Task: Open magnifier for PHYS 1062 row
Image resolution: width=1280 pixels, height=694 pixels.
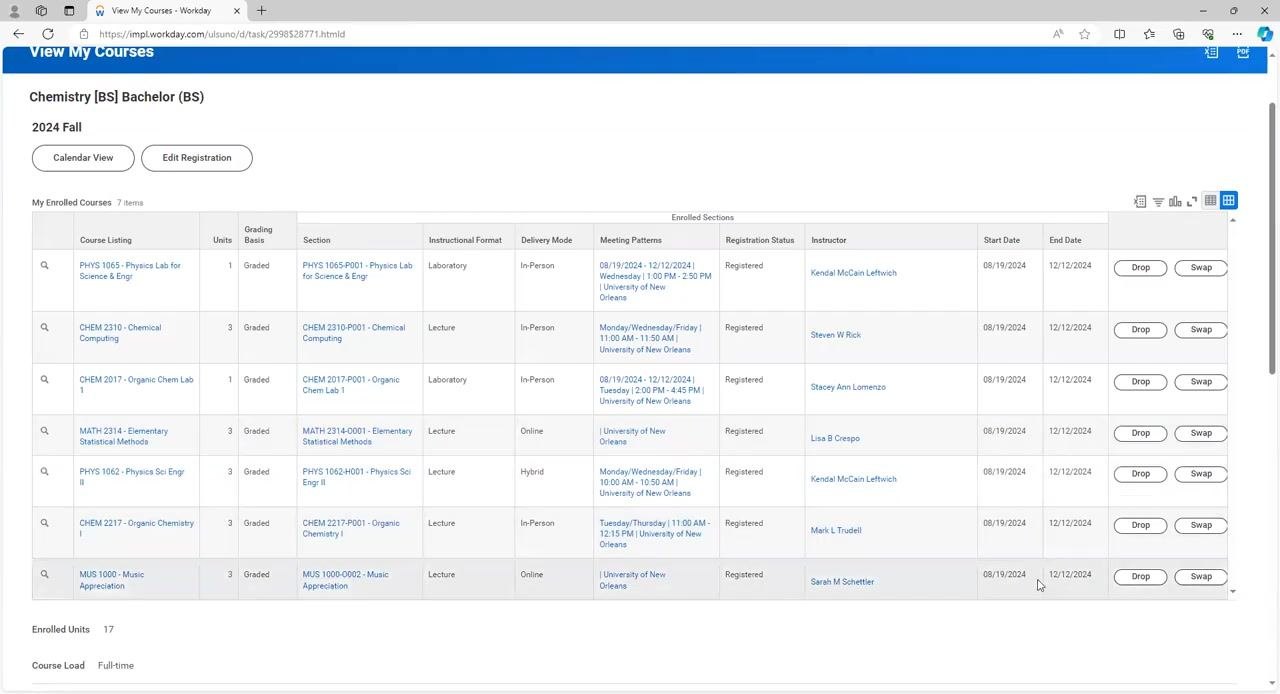Action: (x=44, y=472)
